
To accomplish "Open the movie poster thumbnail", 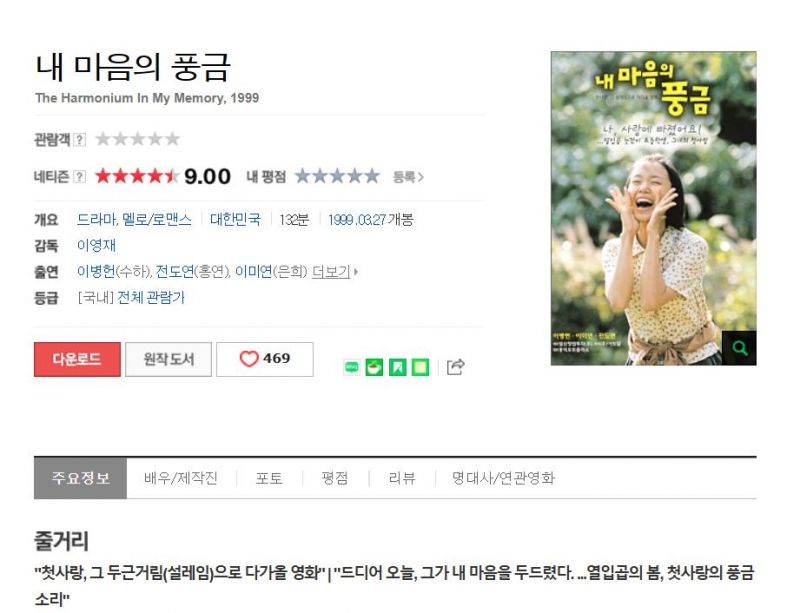I will click(654, 208).
